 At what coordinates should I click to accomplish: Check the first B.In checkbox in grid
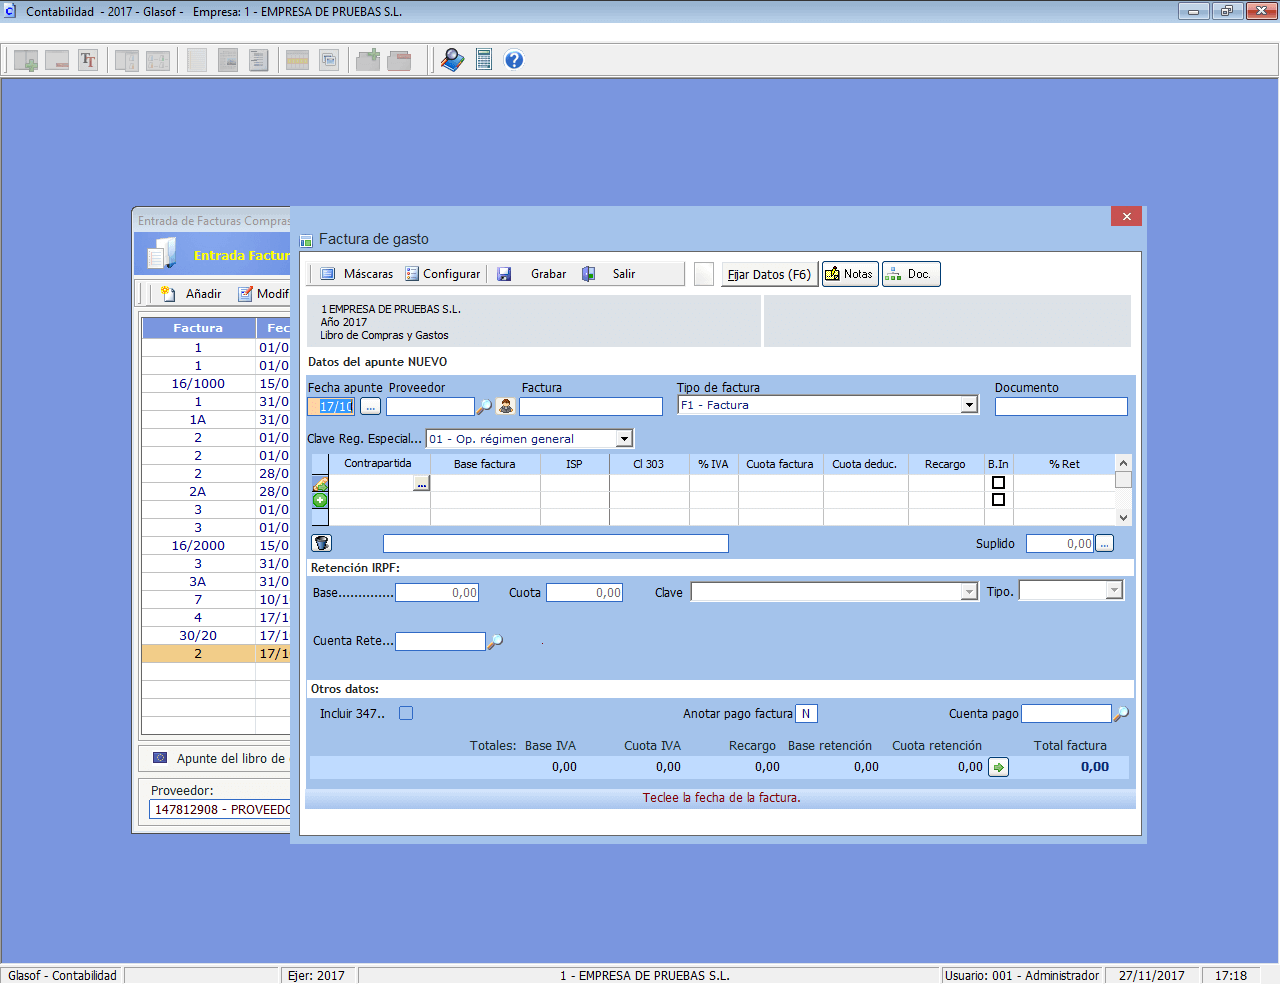(998, 483)
